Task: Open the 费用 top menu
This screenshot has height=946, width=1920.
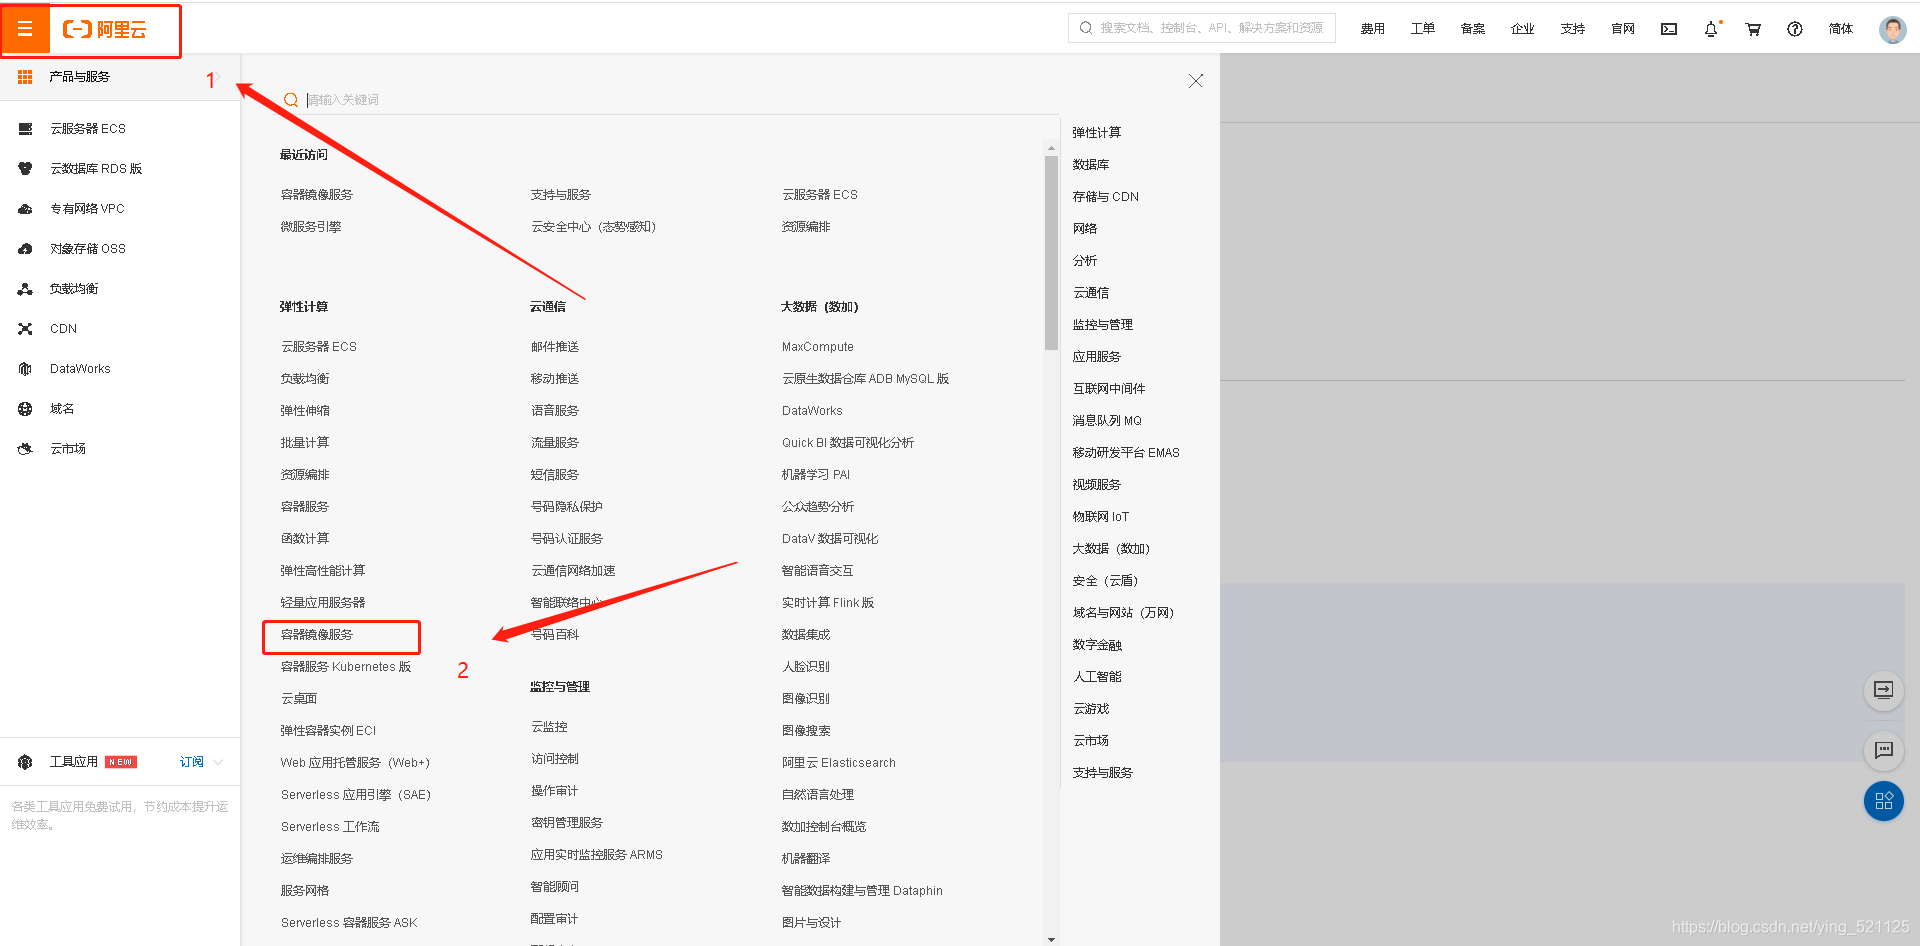Action: [x=1372, y=29]
